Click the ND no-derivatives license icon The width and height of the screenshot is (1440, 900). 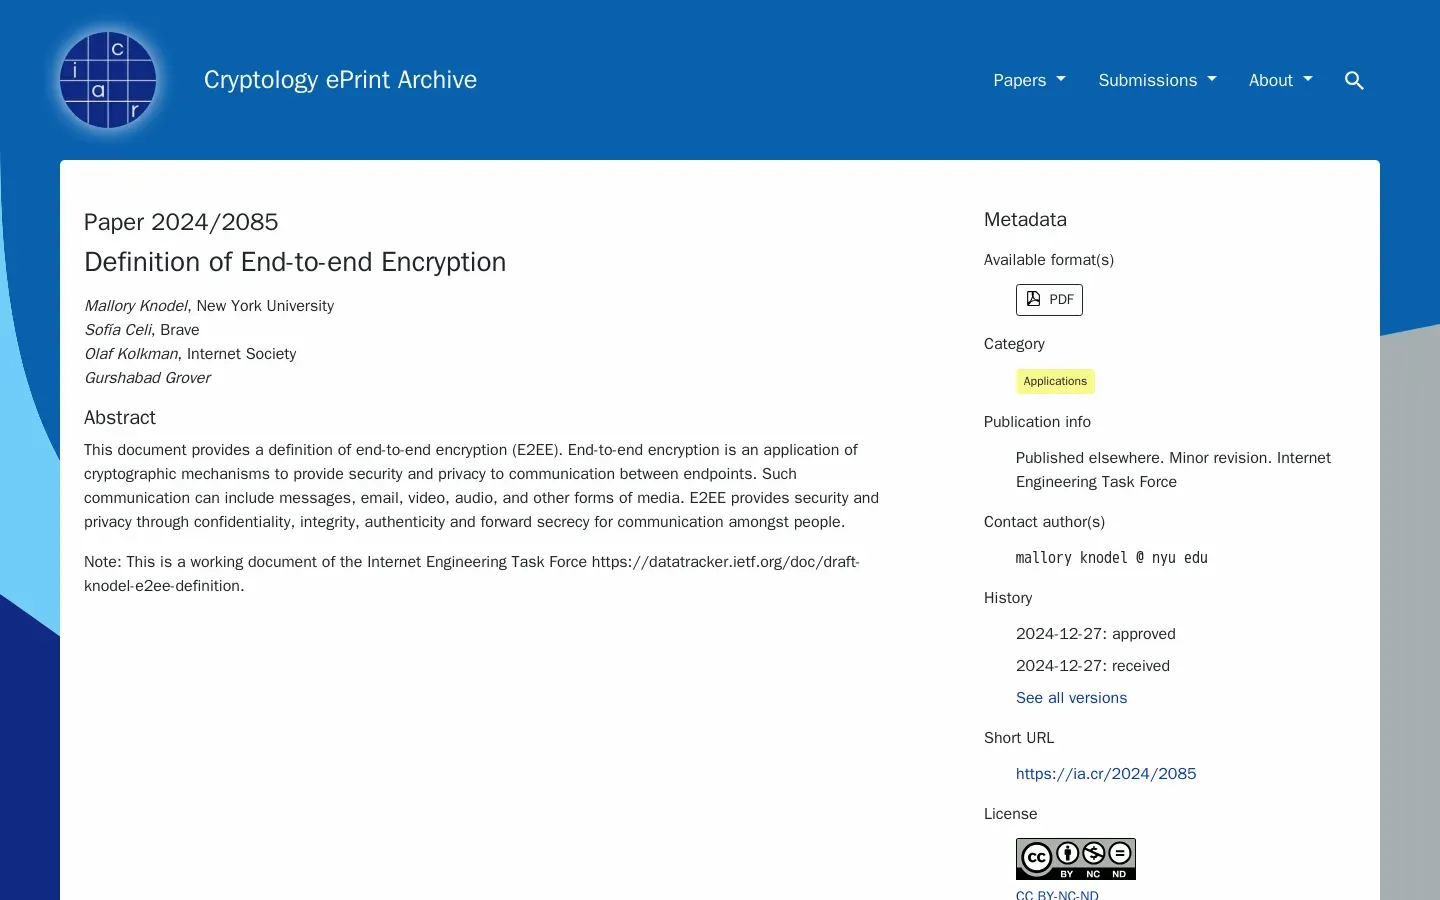click(x=1120, y=854)
